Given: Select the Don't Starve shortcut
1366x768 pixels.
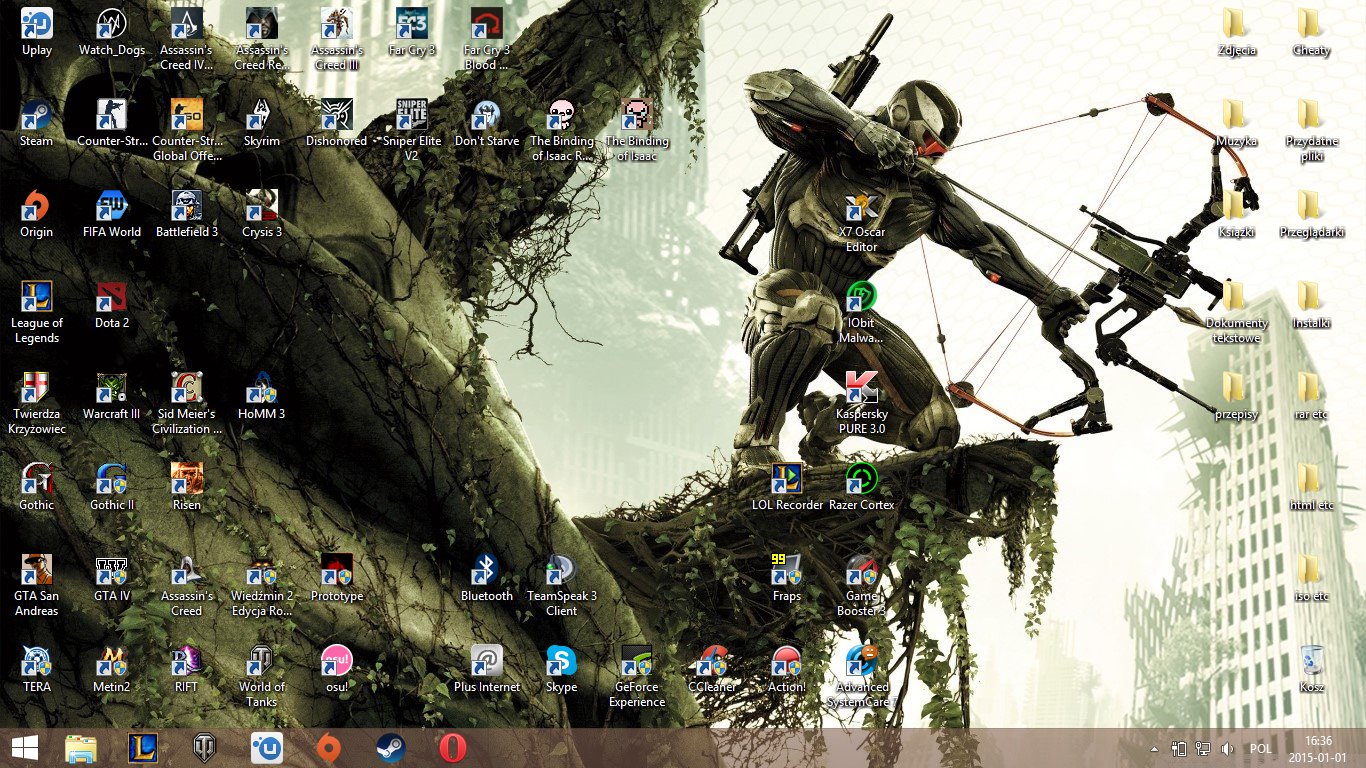Looking at the screenshot, I should point(487,123).
